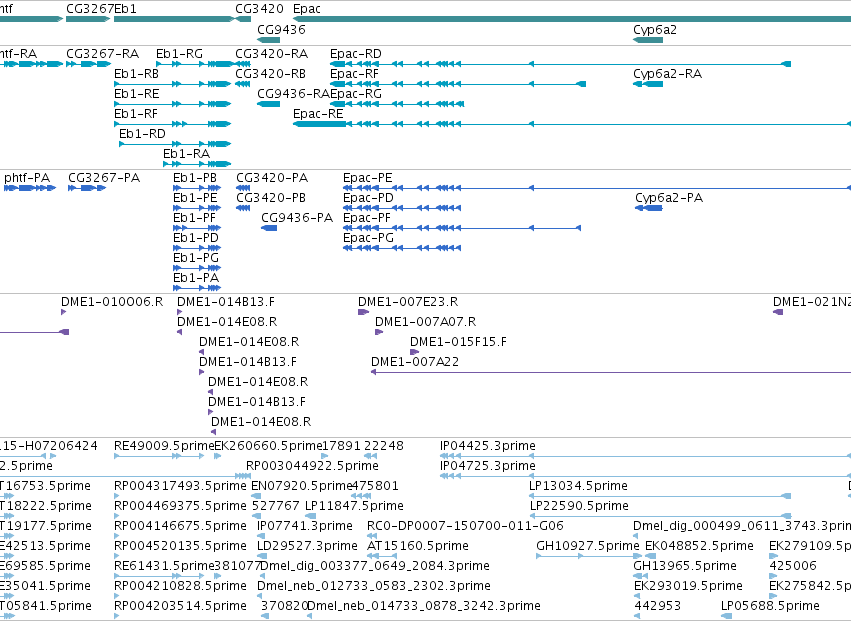The height and width of the screenshot is (621, 851).
Task: Click the DME1-007A22 feature label
Action: click(415, 362)
